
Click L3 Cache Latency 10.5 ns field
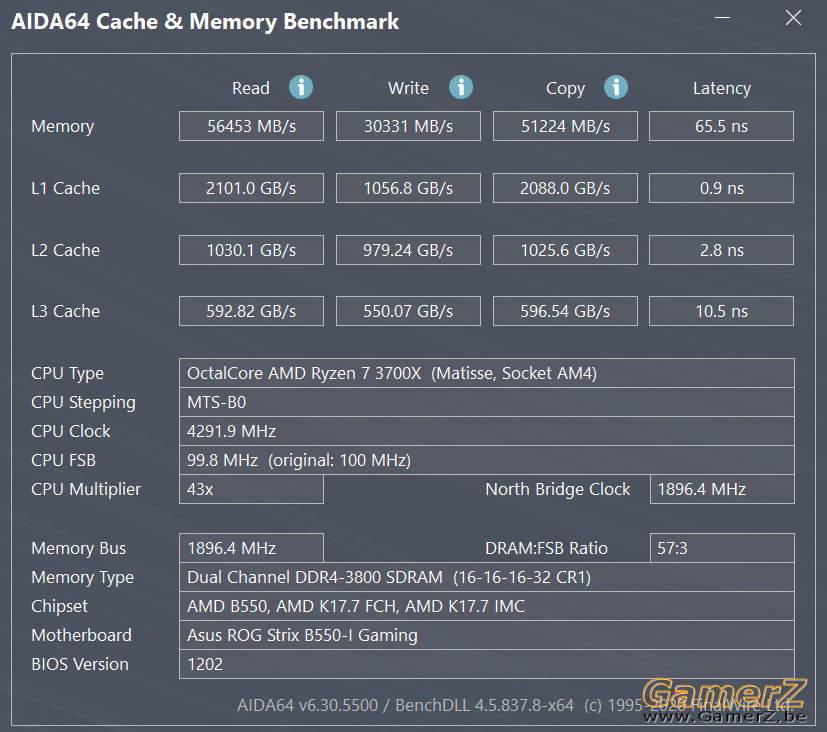click(x=721, y=311)
